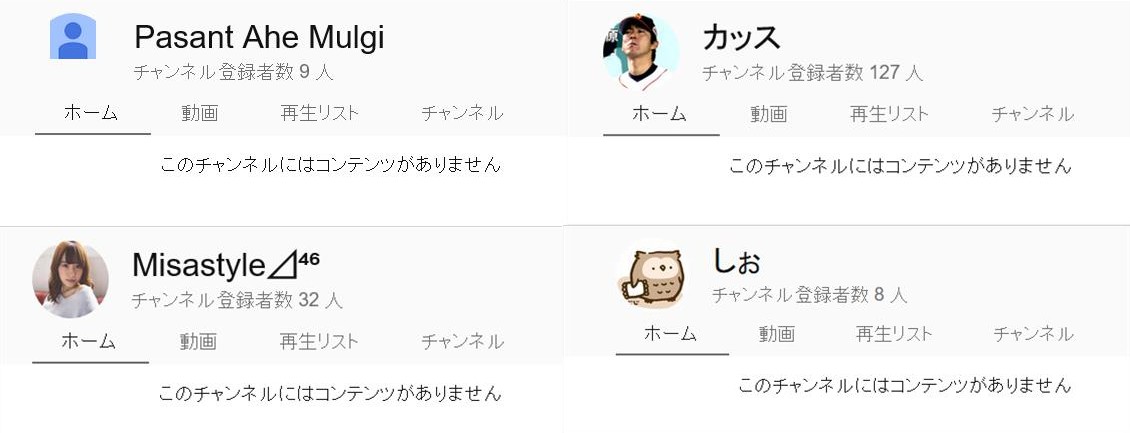
Task: Open チャンネル tab on Misastyle channel
Action: click(462, 342)
